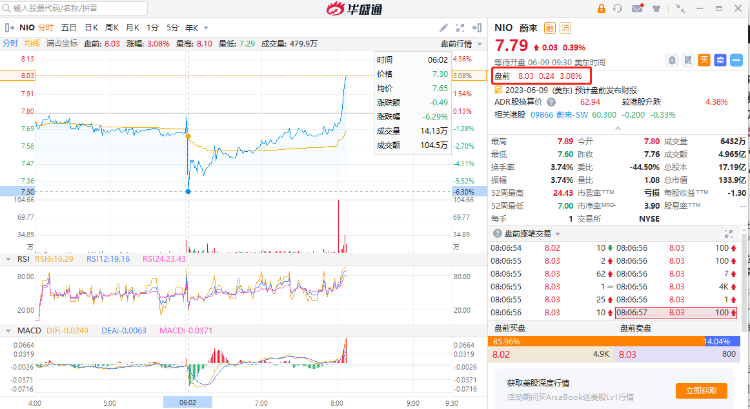
Task: Click the help icon beside 盘前逐笔交易
Action: coord(497,233)
